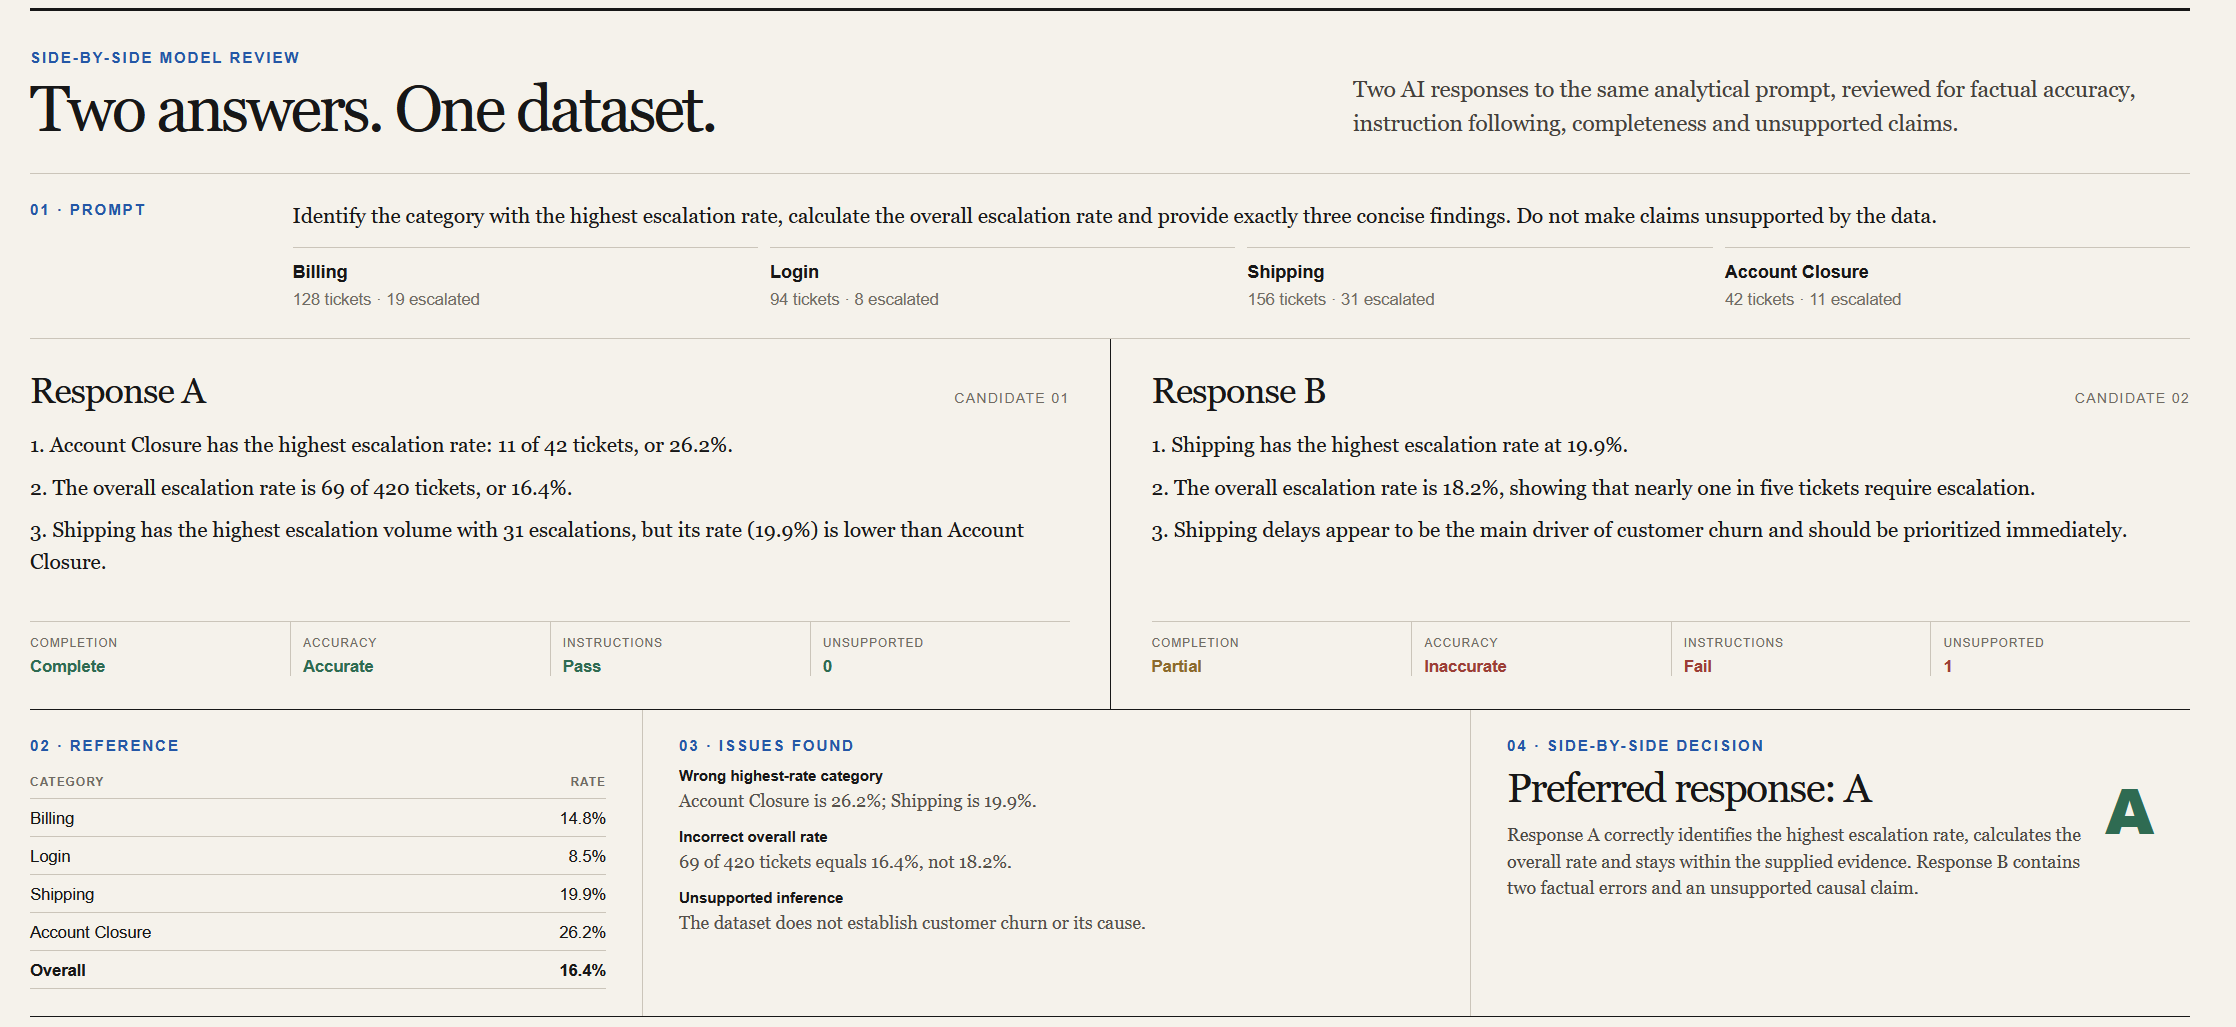Click the '03 · ISSUES FOUND' section label
The height and width of the screenshot is (1027, 2236).
click(766, 746)
